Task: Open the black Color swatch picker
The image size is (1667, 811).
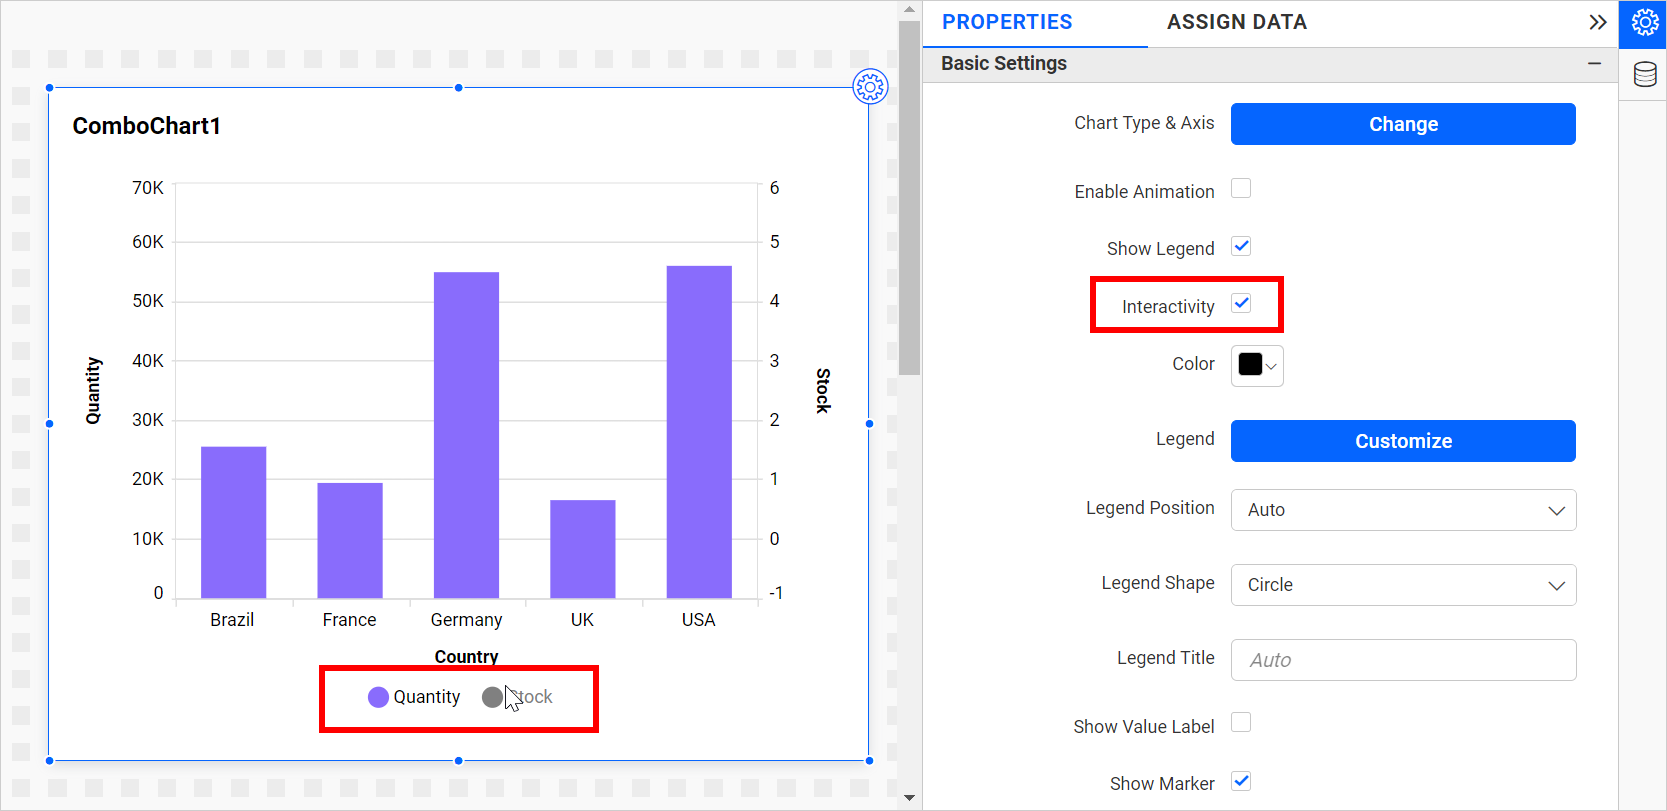Action: point(1257,365)
